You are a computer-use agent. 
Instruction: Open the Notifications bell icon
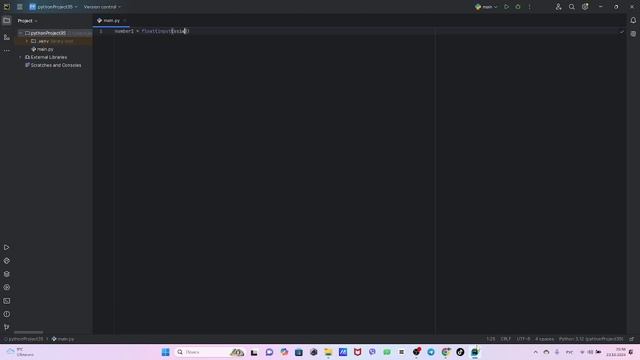pyautogui.click(x=633, y=20)
